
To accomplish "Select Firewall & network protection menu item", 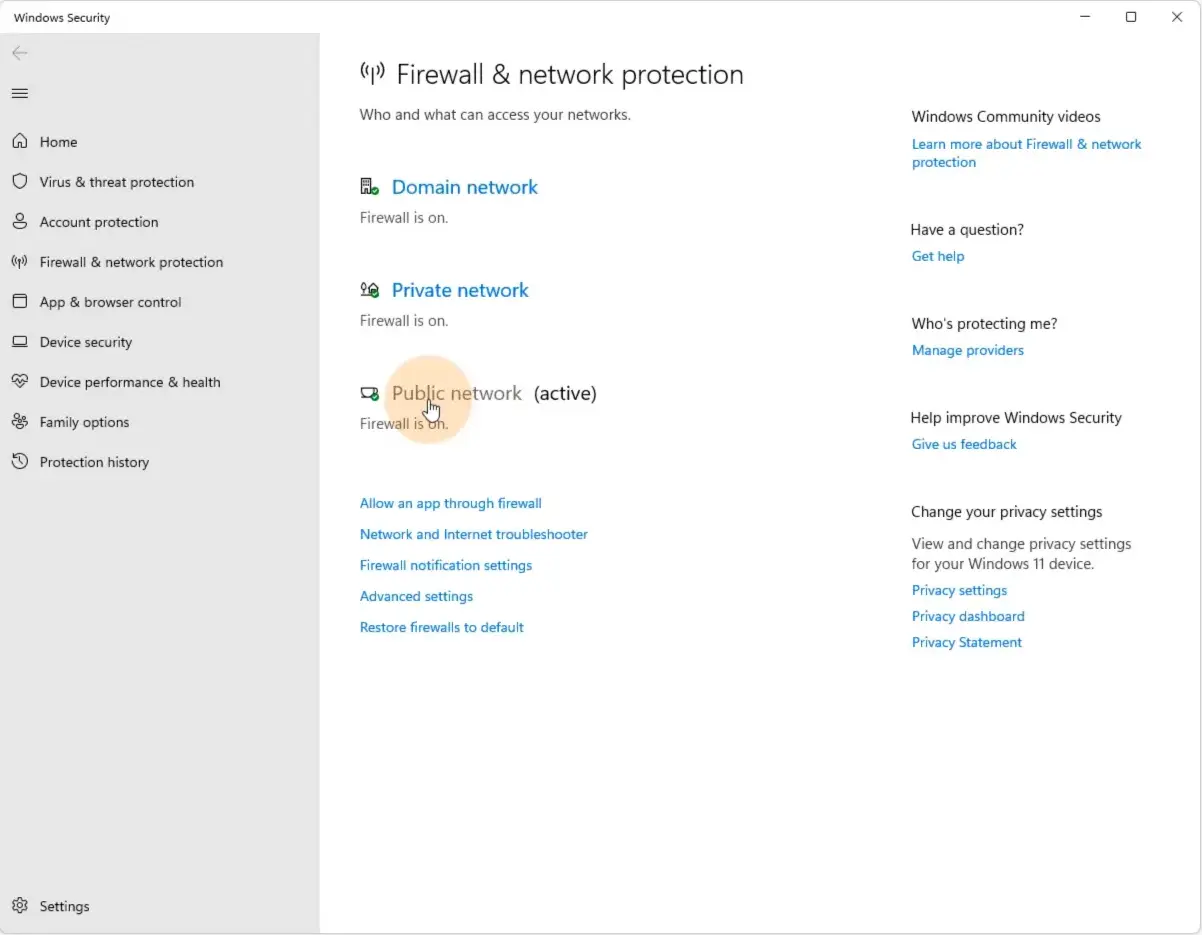I will (131, 262).
